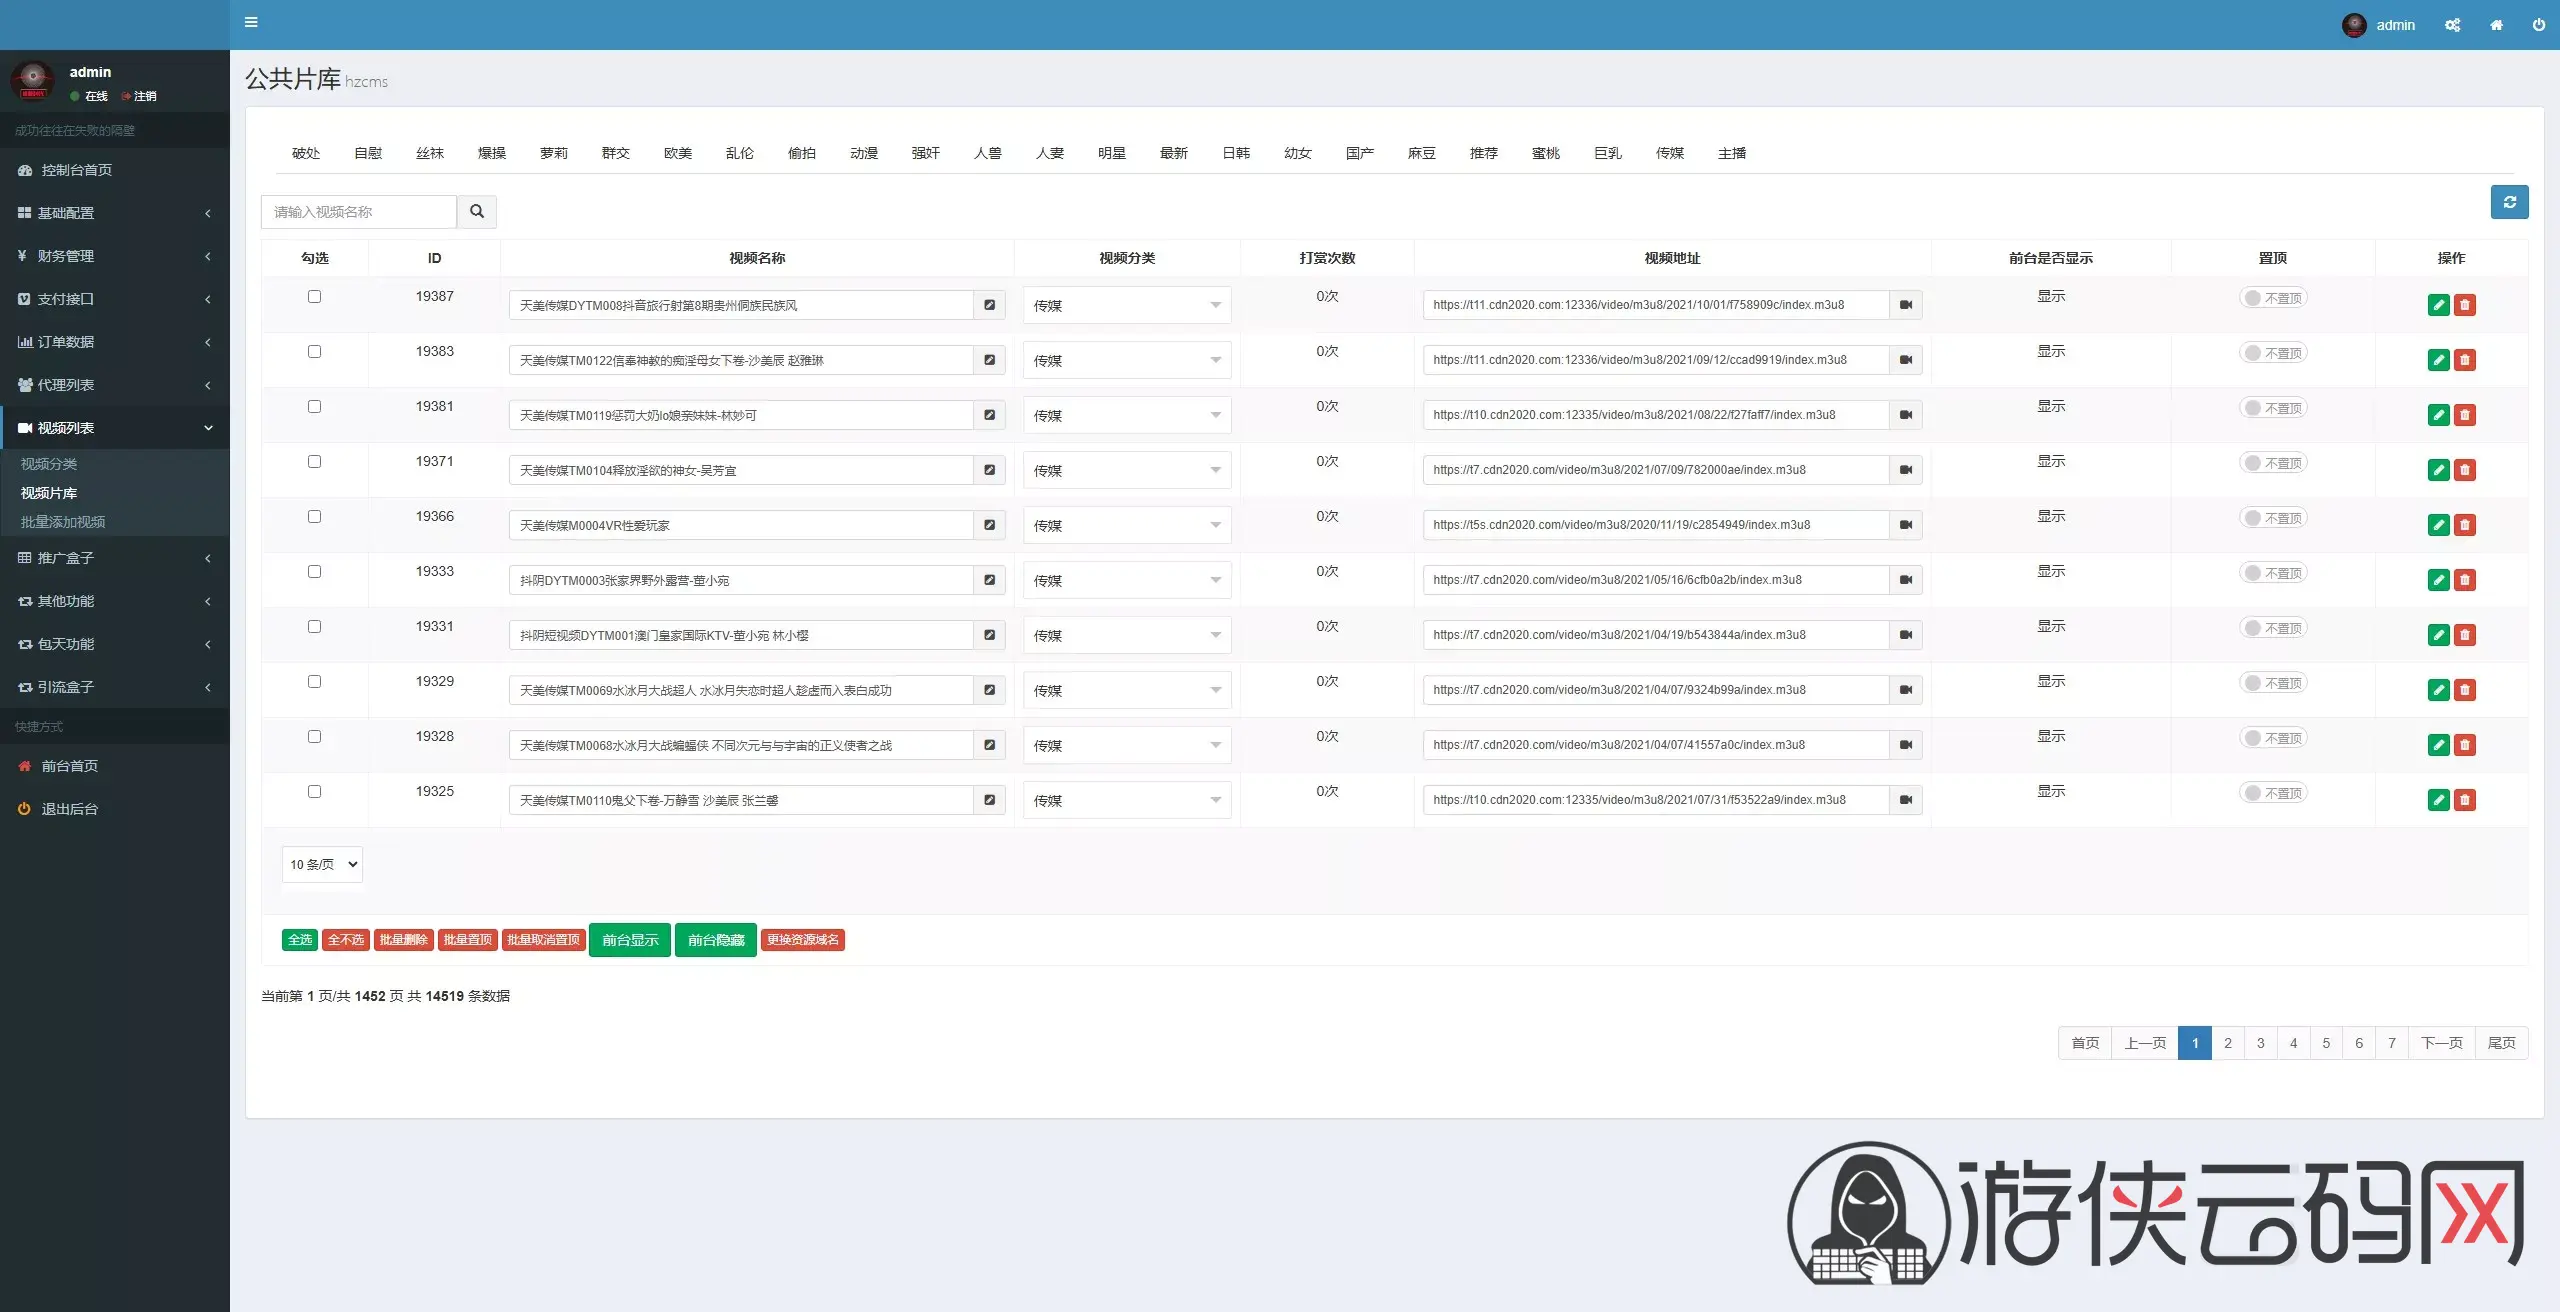Open 批量添加视频 in the sidebar submenu
The width and height of the screenshot is (2560, 1312).
63,522
